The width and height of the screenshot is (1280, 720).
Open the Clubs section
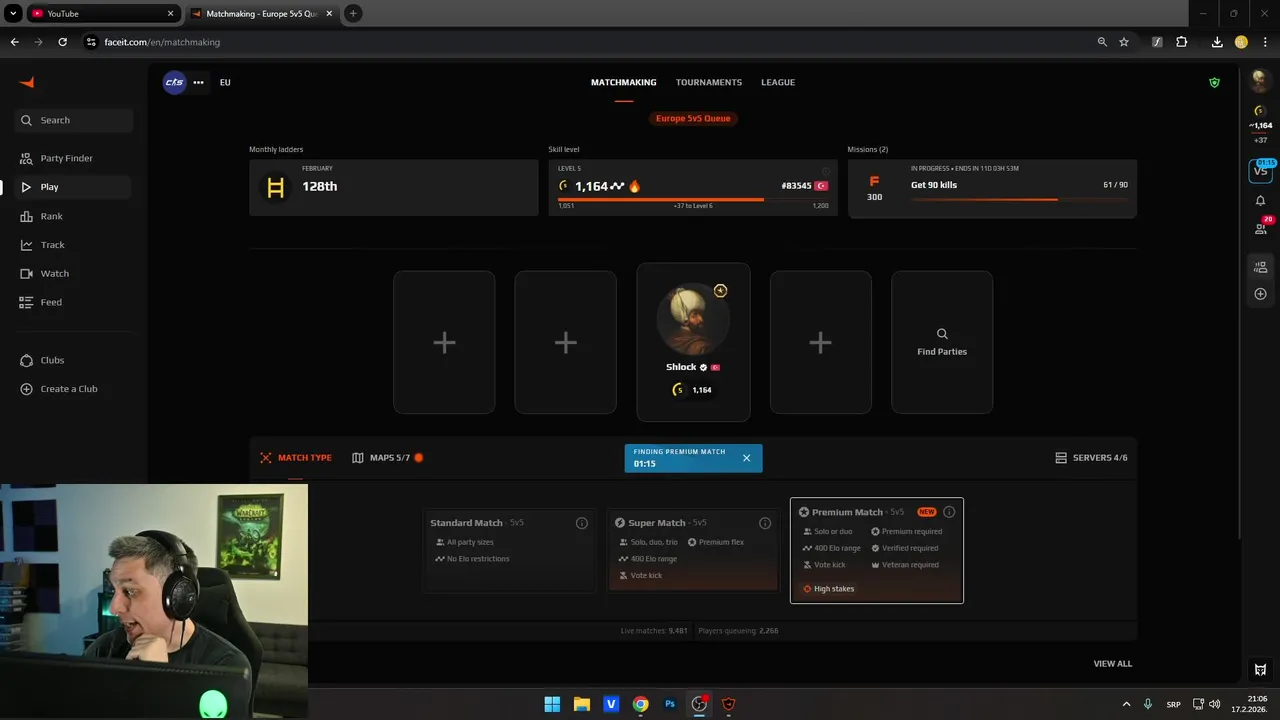click(x=74, y=360)
